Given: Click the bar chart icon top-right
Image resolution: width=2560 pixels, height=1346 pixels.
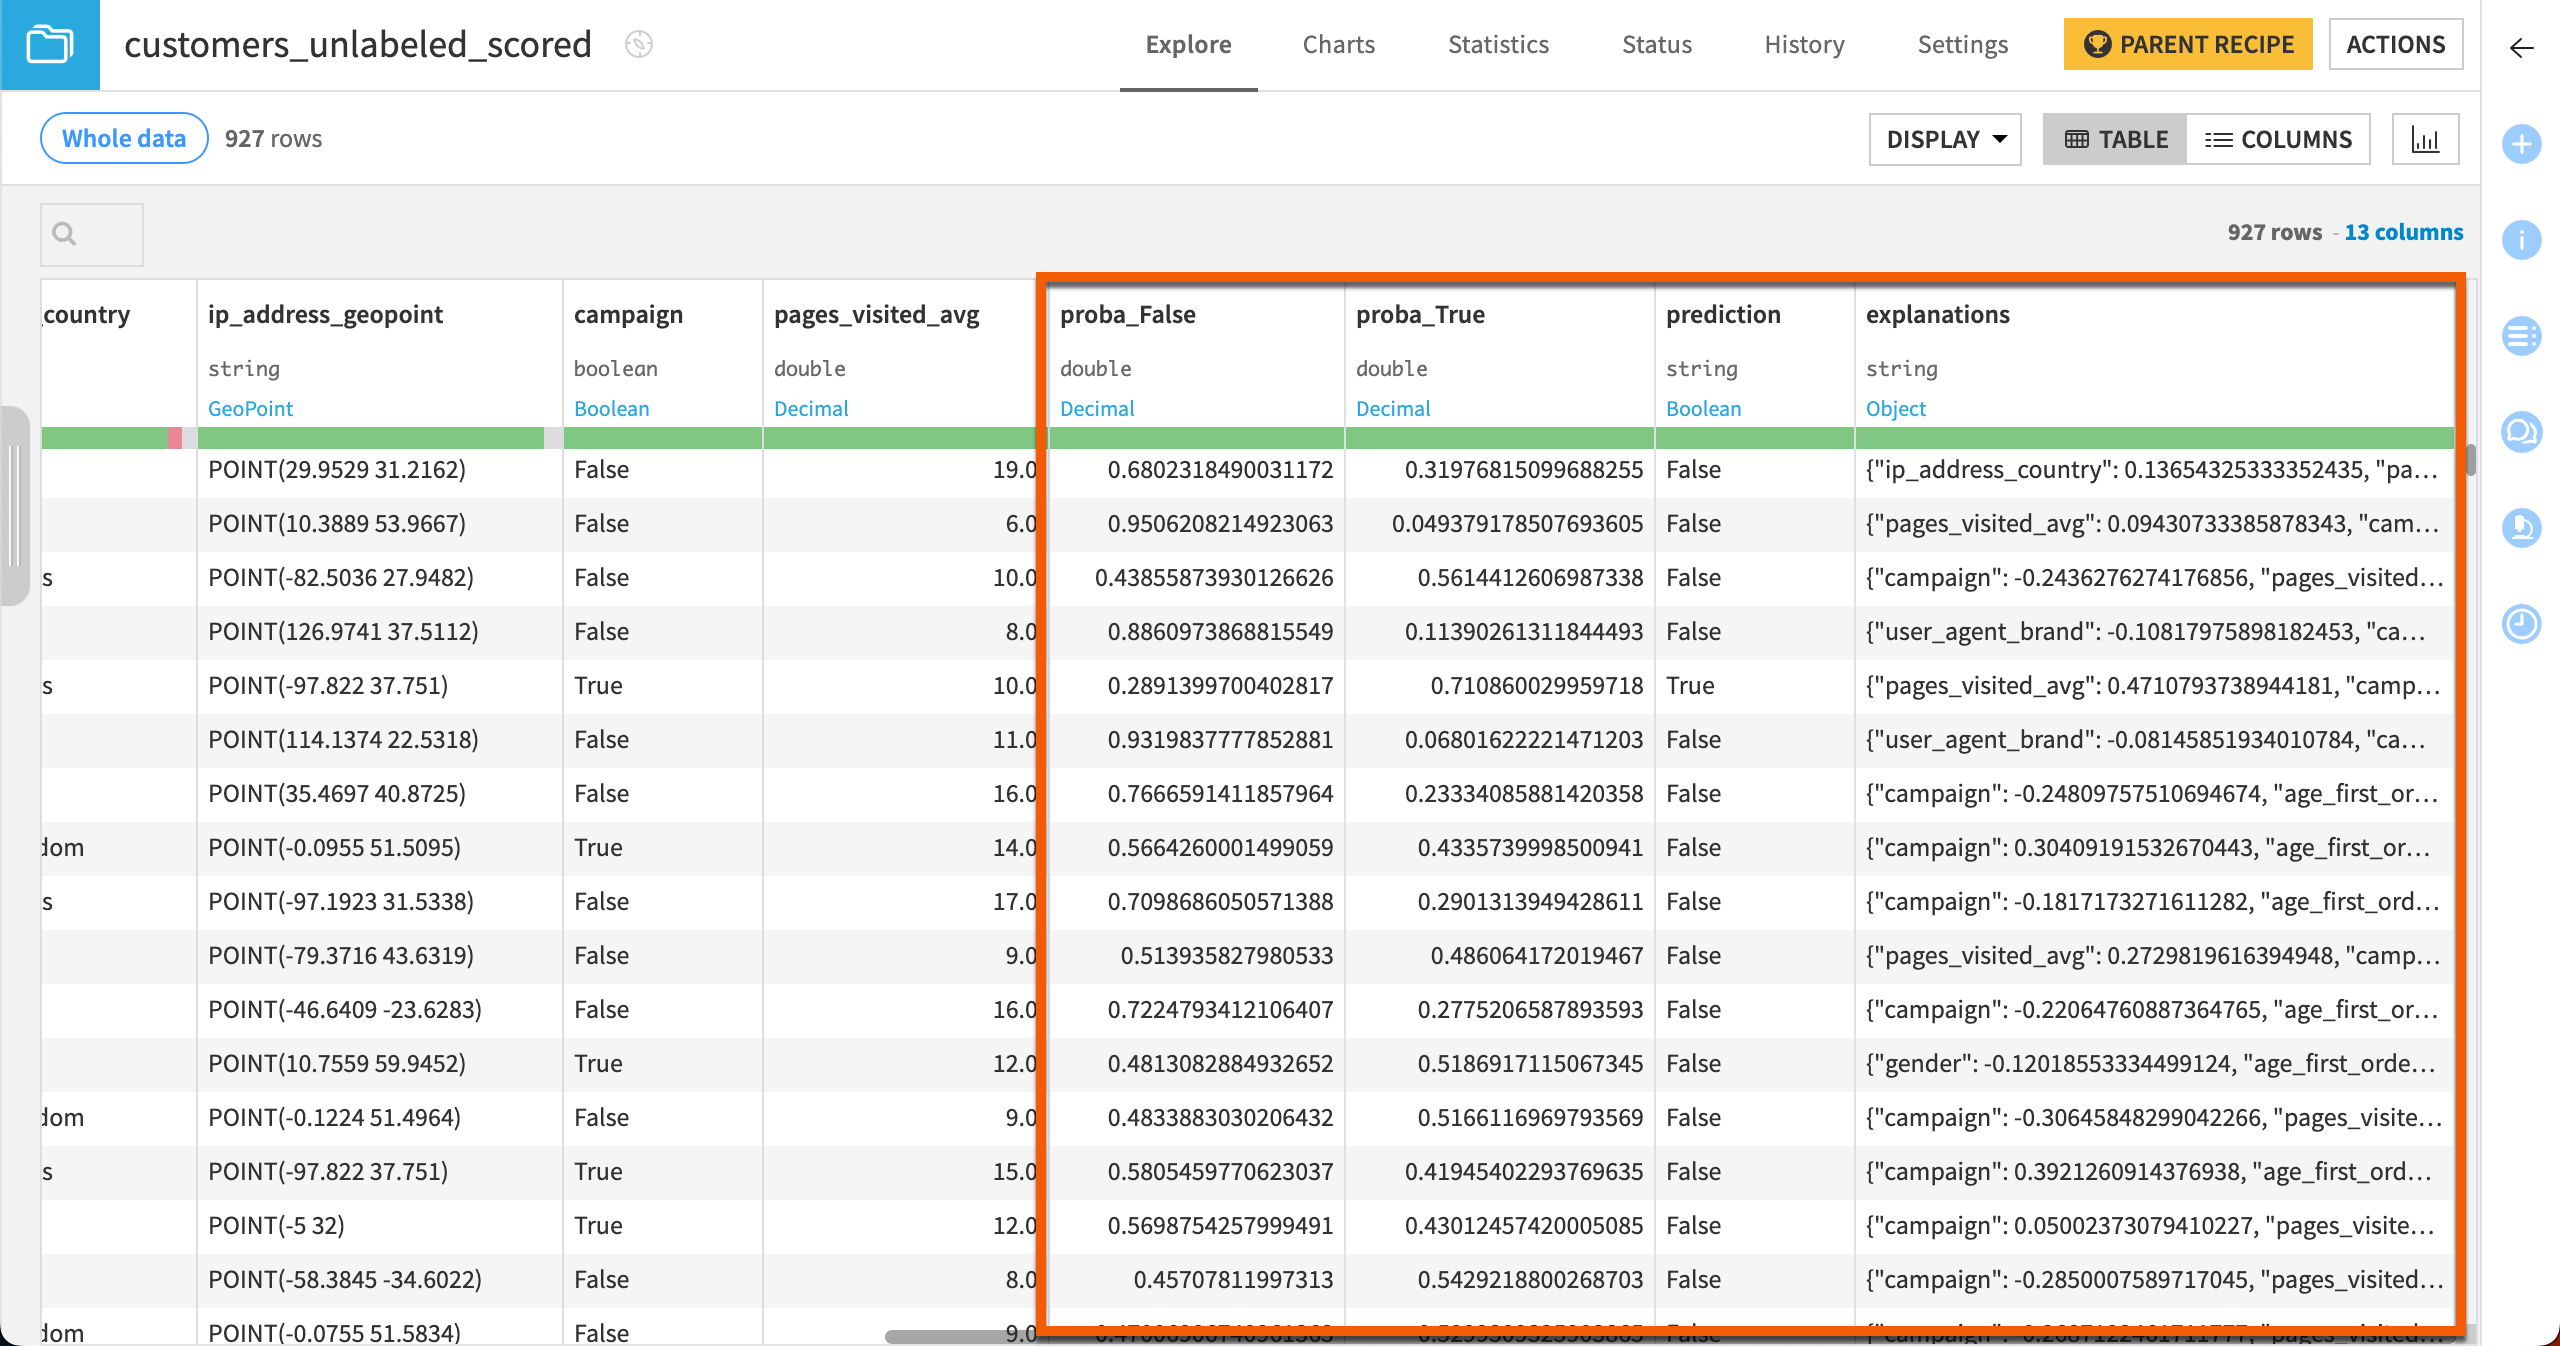Looking at the screenshot, I should coord(2428,139).
